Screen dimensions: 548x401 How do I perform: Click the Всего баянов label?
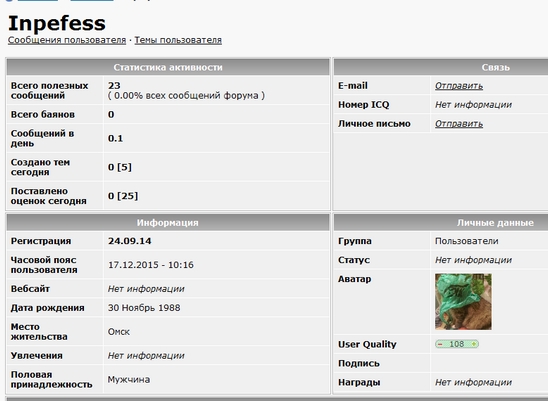(43, 115)
